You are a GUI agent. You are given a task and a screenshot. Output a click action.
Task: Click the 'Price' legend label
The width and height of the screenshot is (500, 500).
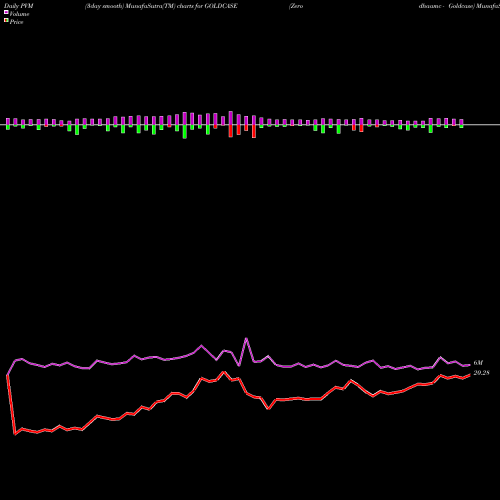[x=16, y=22]
